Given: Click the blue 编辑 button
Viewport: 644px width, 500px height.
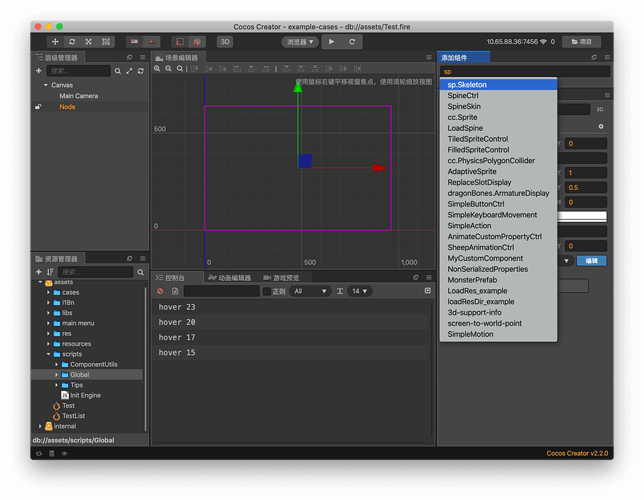Looking at the screenshot, I should point(591,260).
